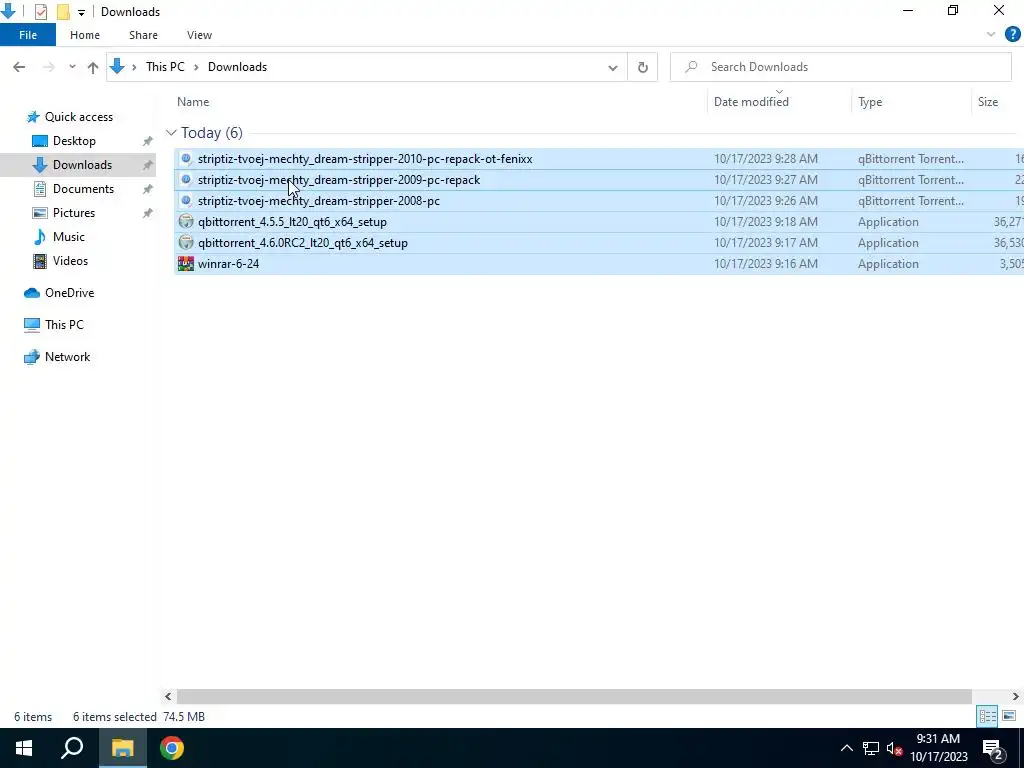Screen dimensions: 1024x768
Task: Click This PC in the address bar
Action: coord(165,67)
